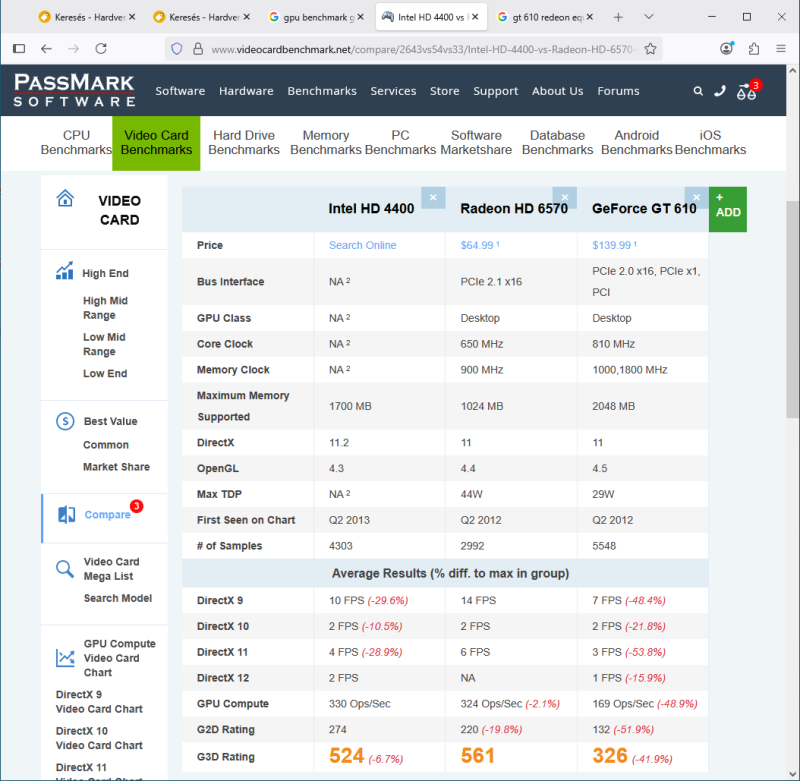Open the Store menu item
Image resolution: width=800 pixels, height=781 pixels.
coord(445,91)
